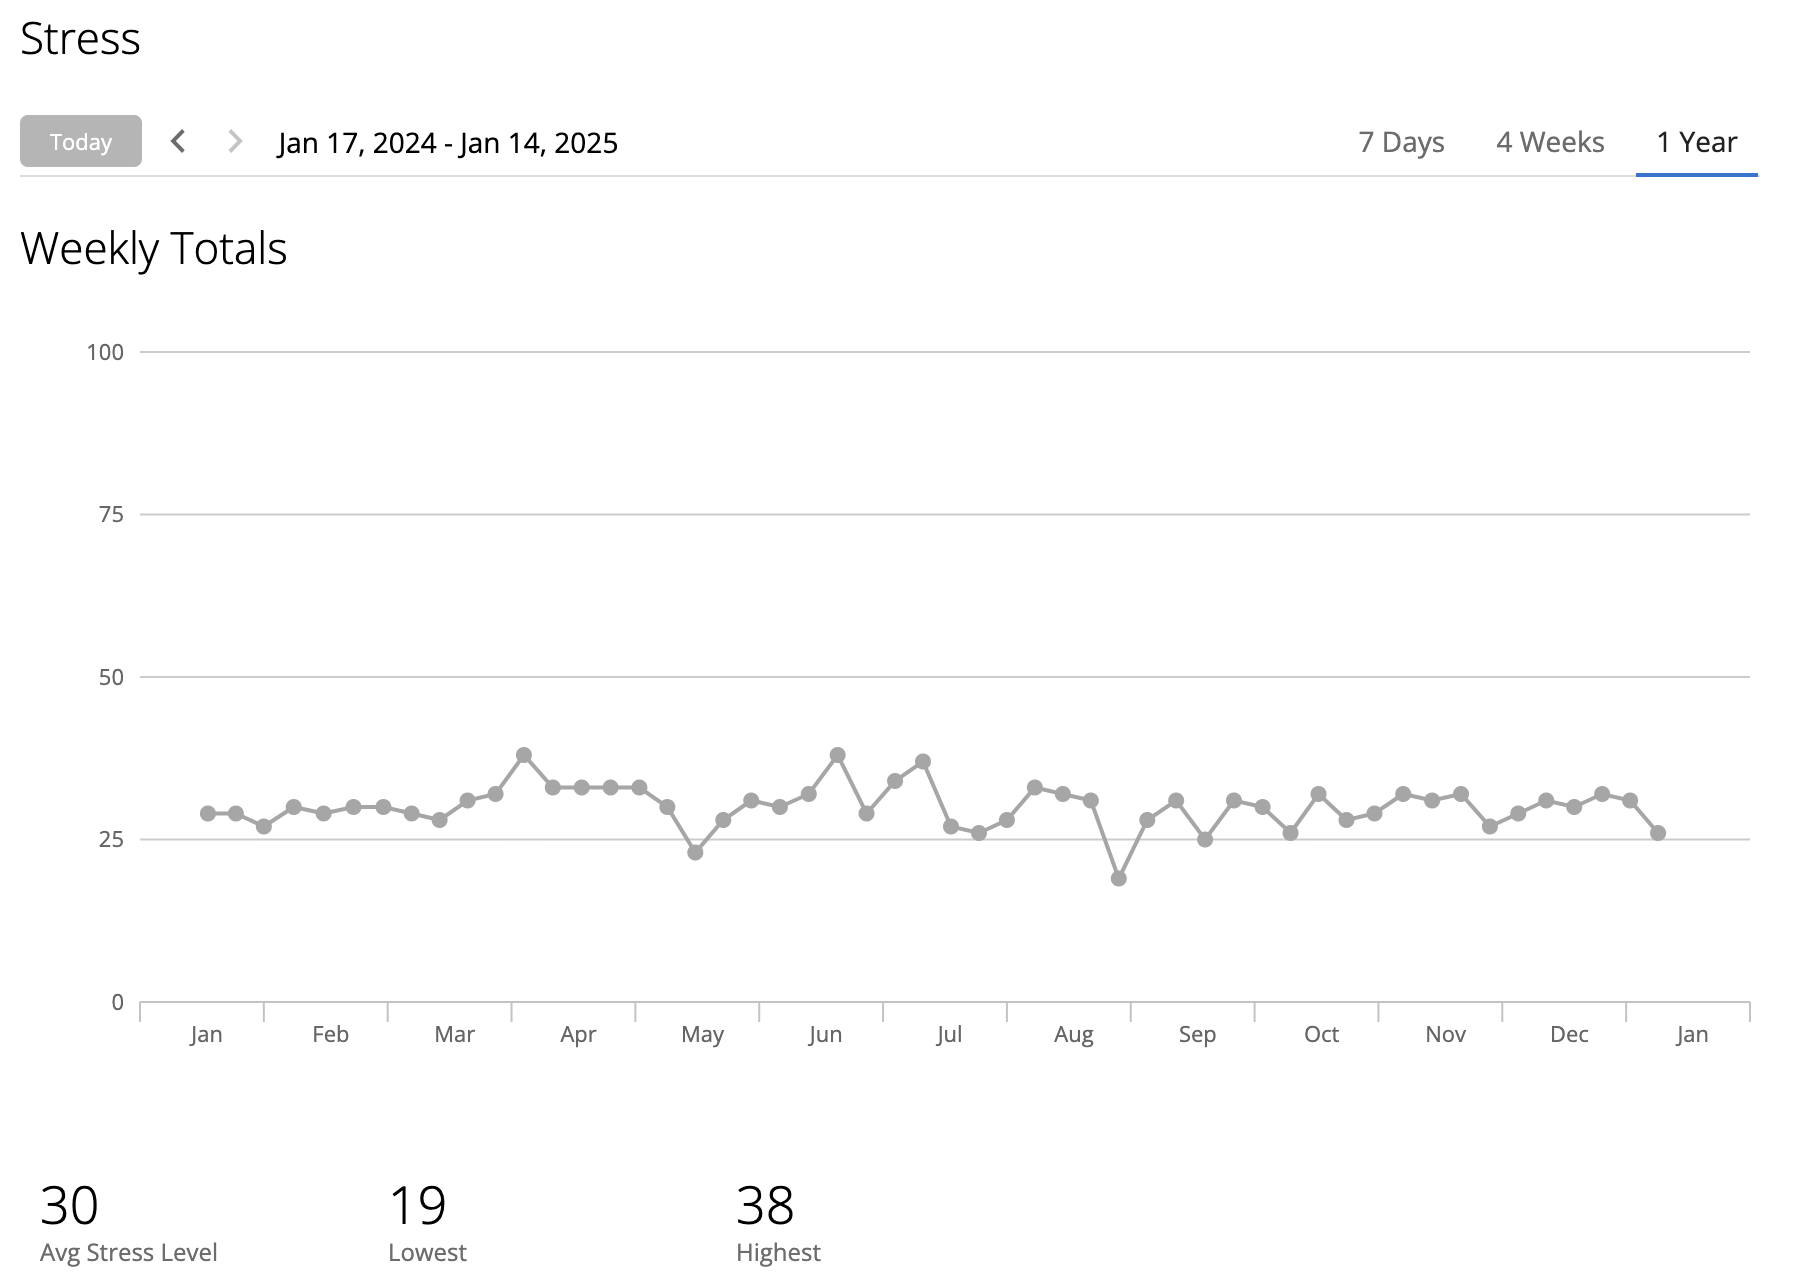The height and width of the screenshot is (1288, 1814).
Task: Click the Dec label on the x-axis
Action: tap(1569, 1034)
